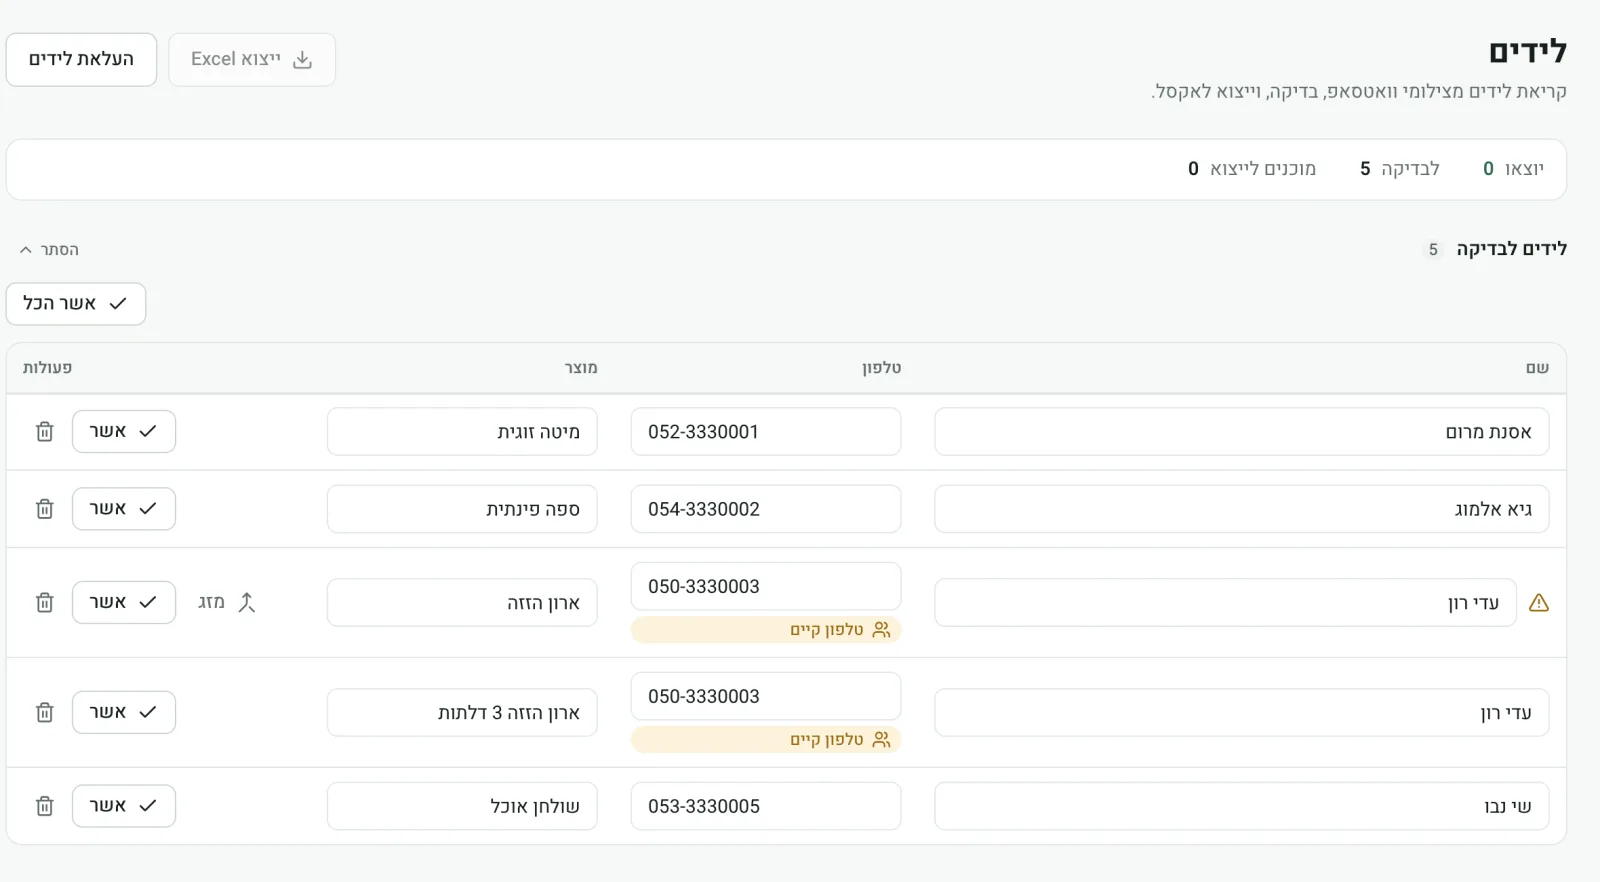Click the מוצר column header

[x=581, y=368]
